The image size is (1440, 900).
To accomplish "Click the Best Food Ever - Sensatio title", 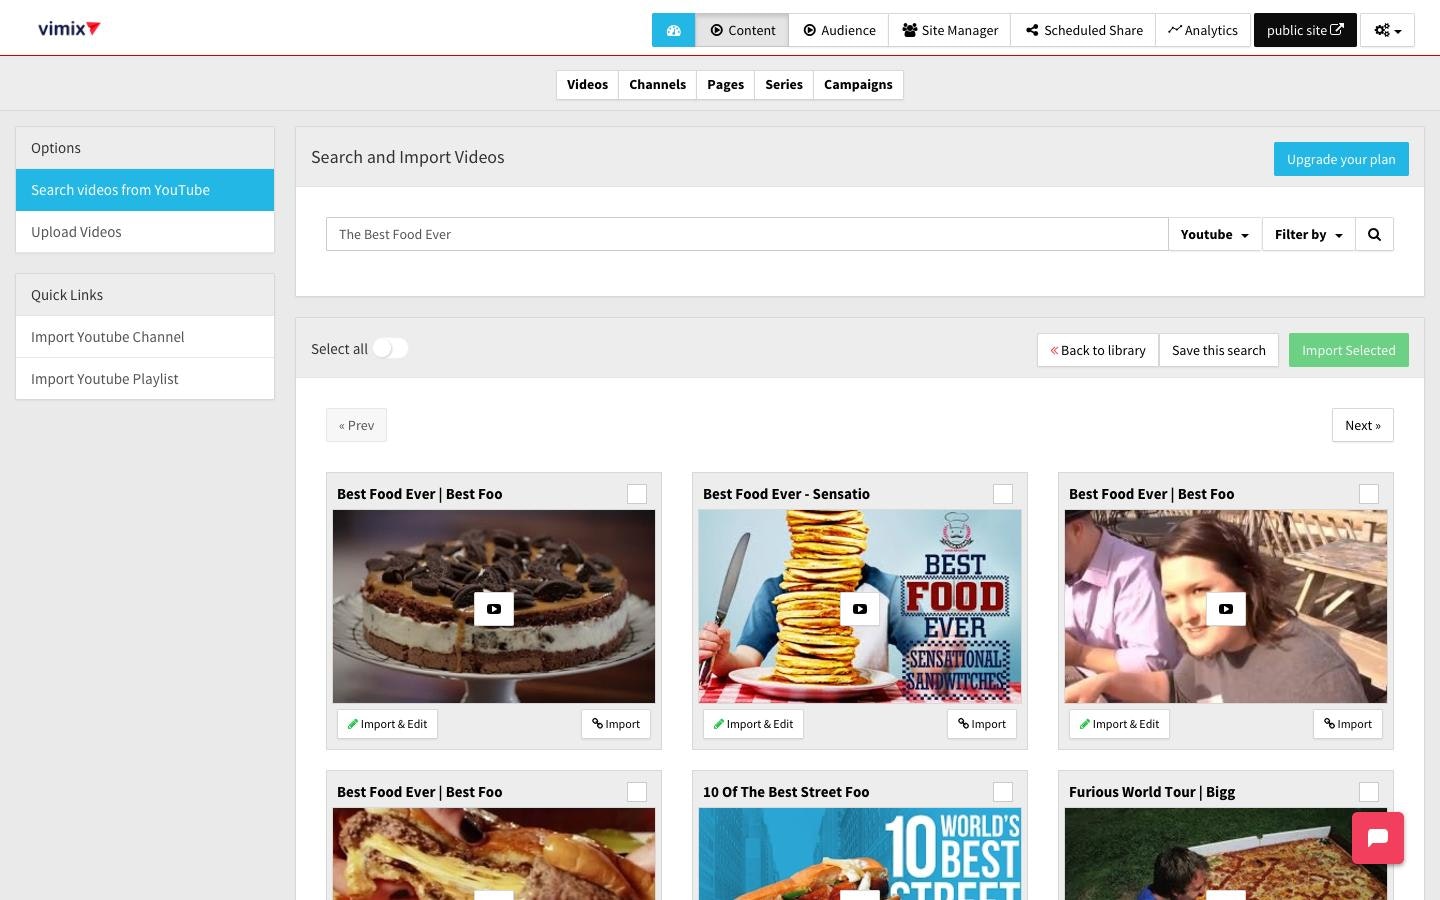I will [x=786, y=494].
